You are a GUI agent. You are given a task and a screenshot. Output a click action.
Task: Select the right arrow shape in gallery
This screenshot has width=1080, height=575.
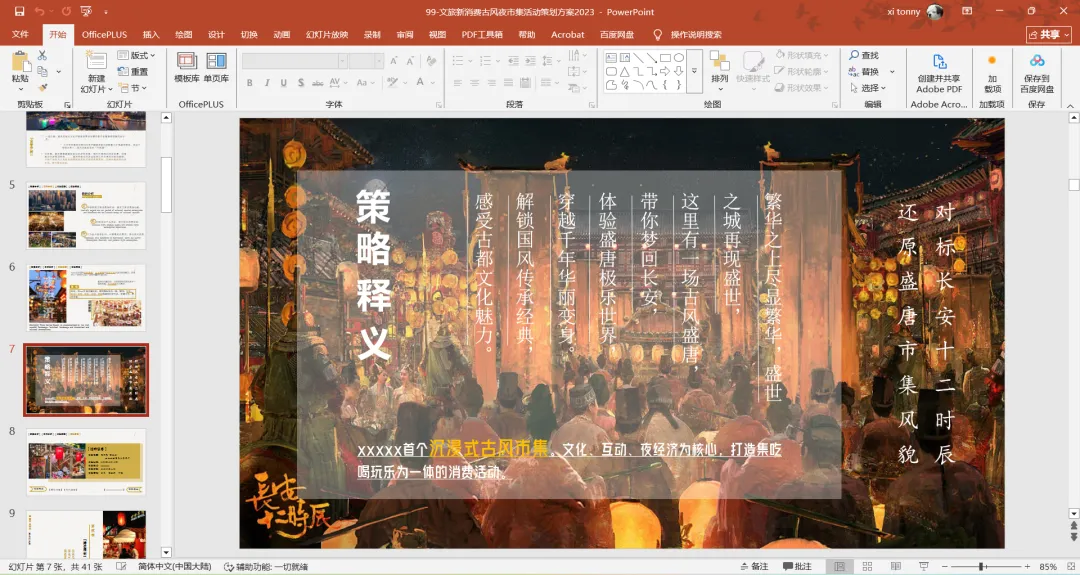pyautogui.click(x=665, y=72)
